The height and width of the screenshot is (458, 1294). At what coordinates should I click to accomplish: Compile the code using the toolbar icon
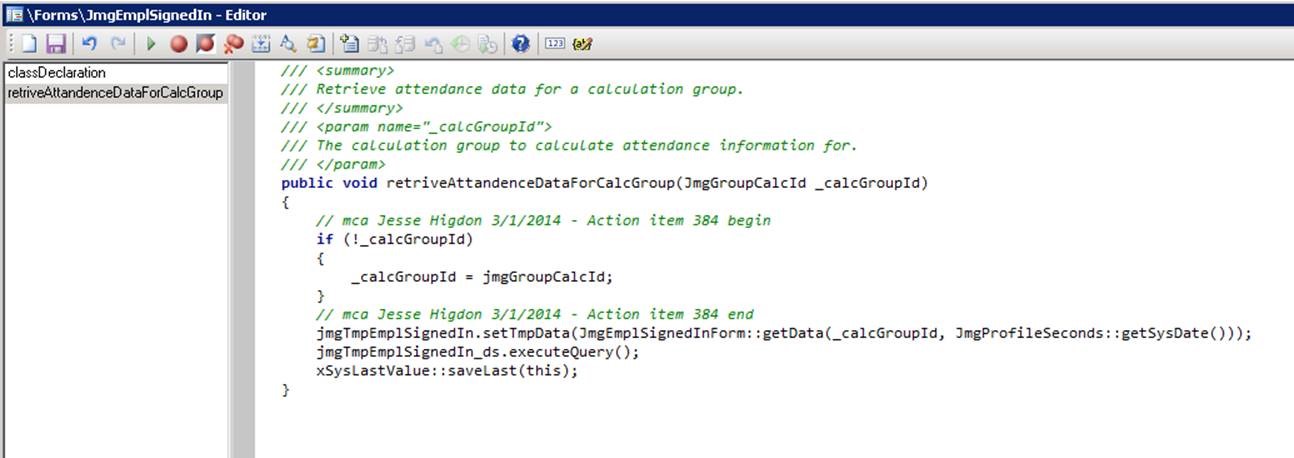click(261, 44)
